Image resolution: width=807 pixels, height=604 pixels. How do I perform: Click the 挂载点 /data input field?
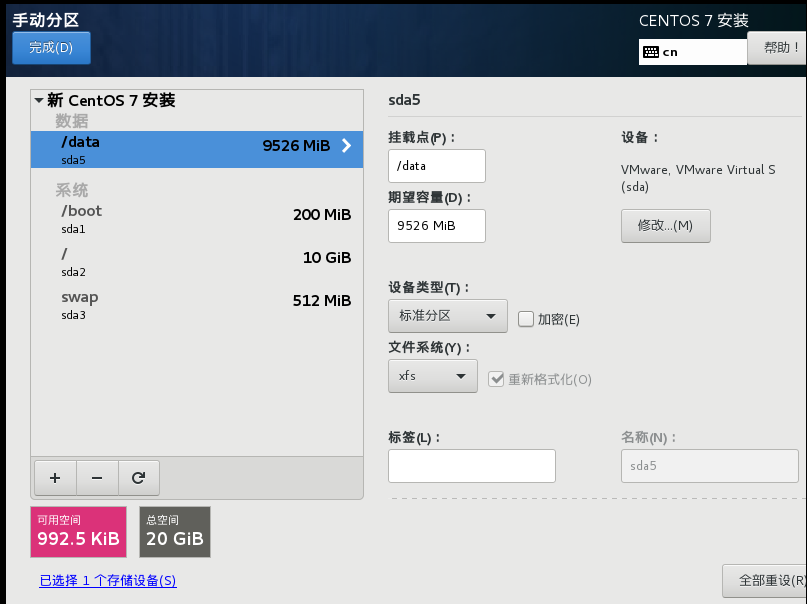[437, 166]
